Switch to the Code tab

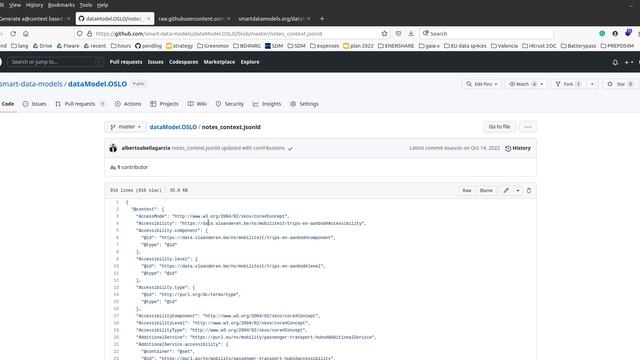8,104
